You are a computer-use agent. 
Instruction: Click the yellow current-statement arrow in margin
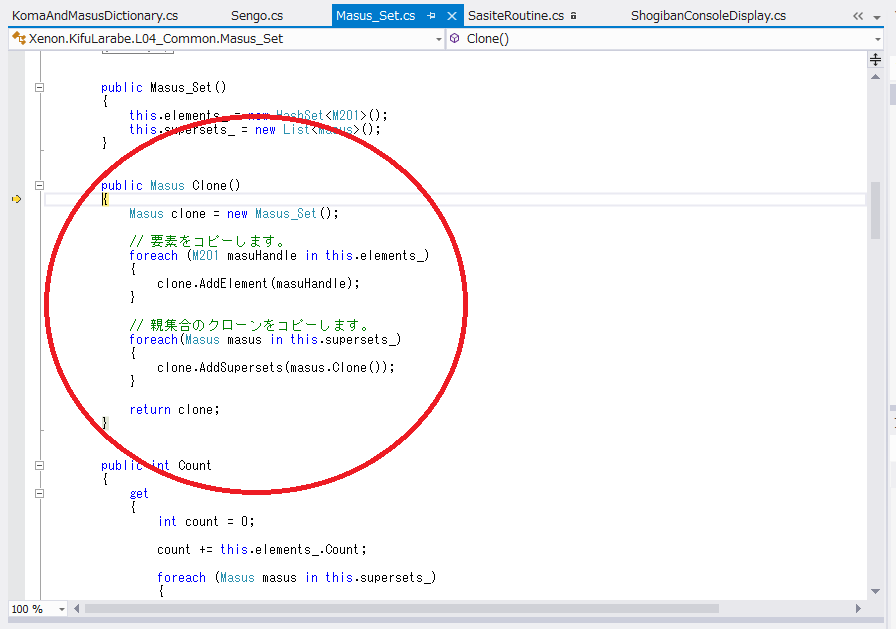tap(16, 199)
